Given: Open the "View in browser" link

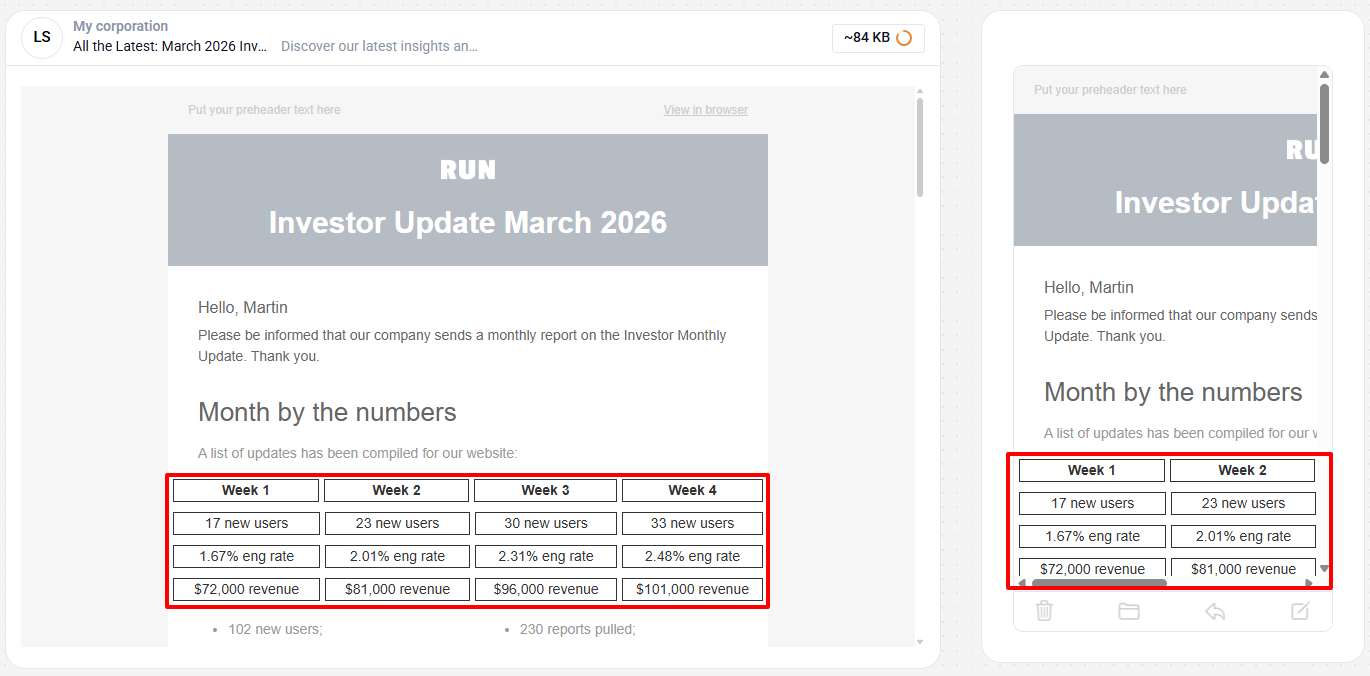Looking at the screenshot, I should coord(705,109).
